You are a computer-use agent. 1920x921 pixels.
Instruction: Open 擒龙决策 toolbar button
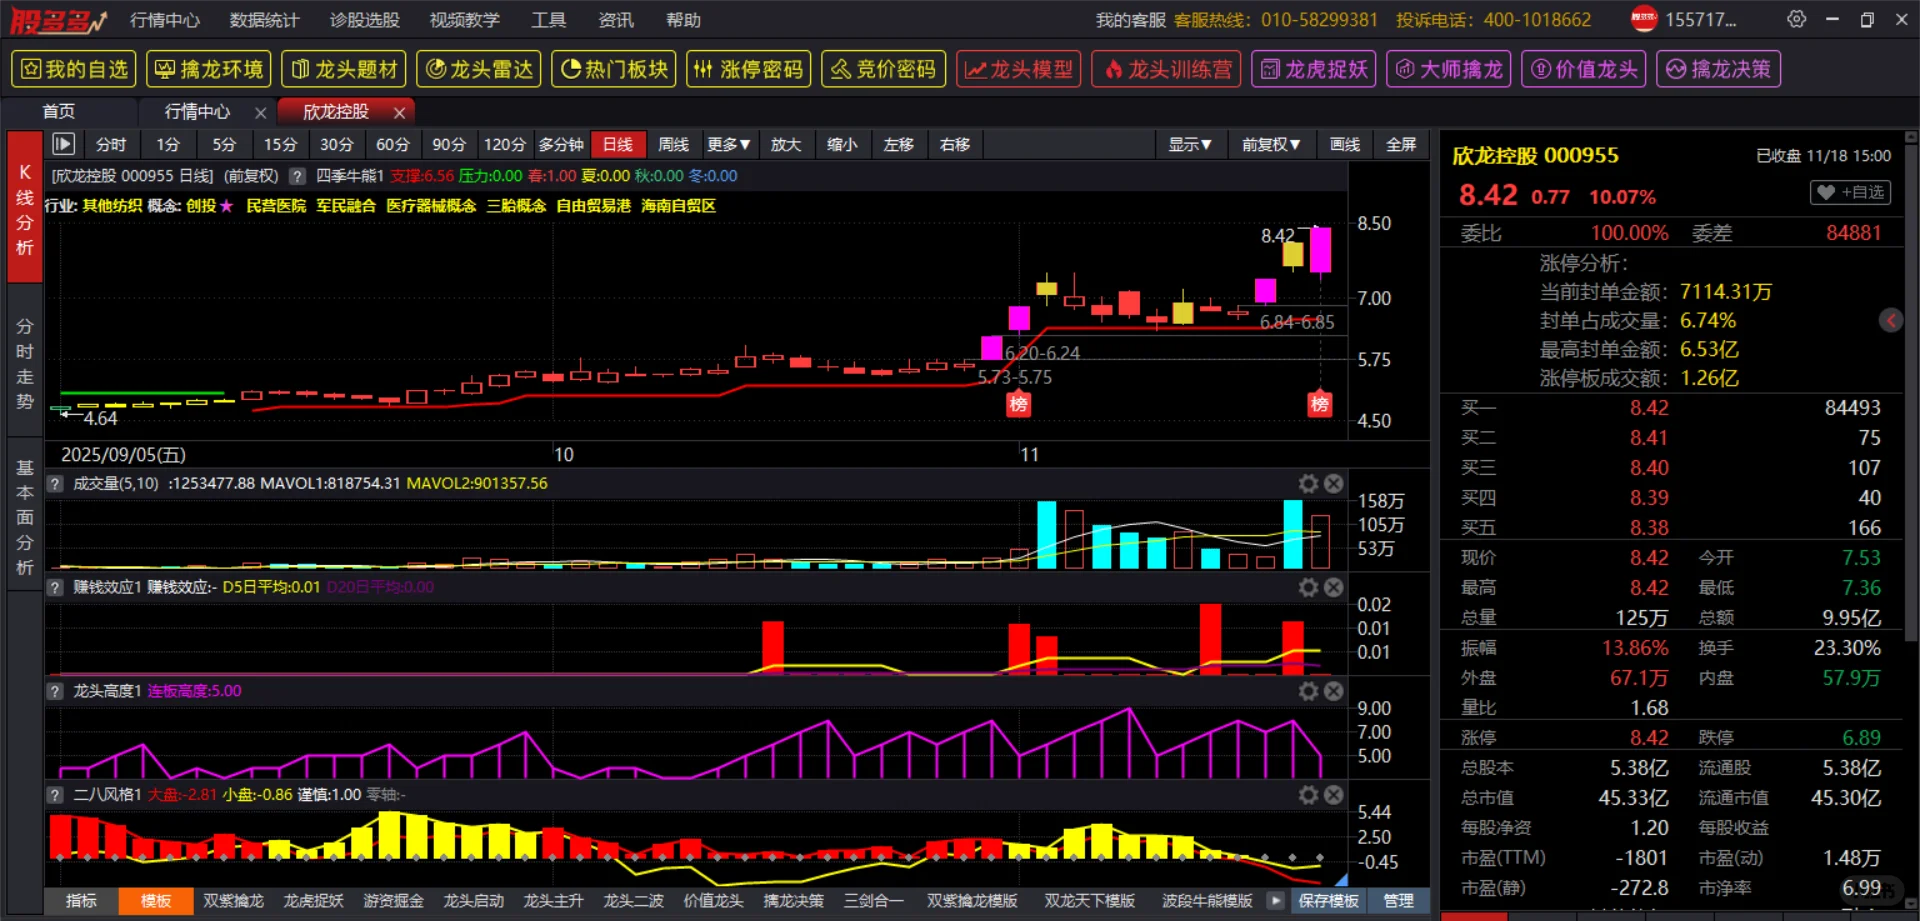click(x=1719, y=69)
